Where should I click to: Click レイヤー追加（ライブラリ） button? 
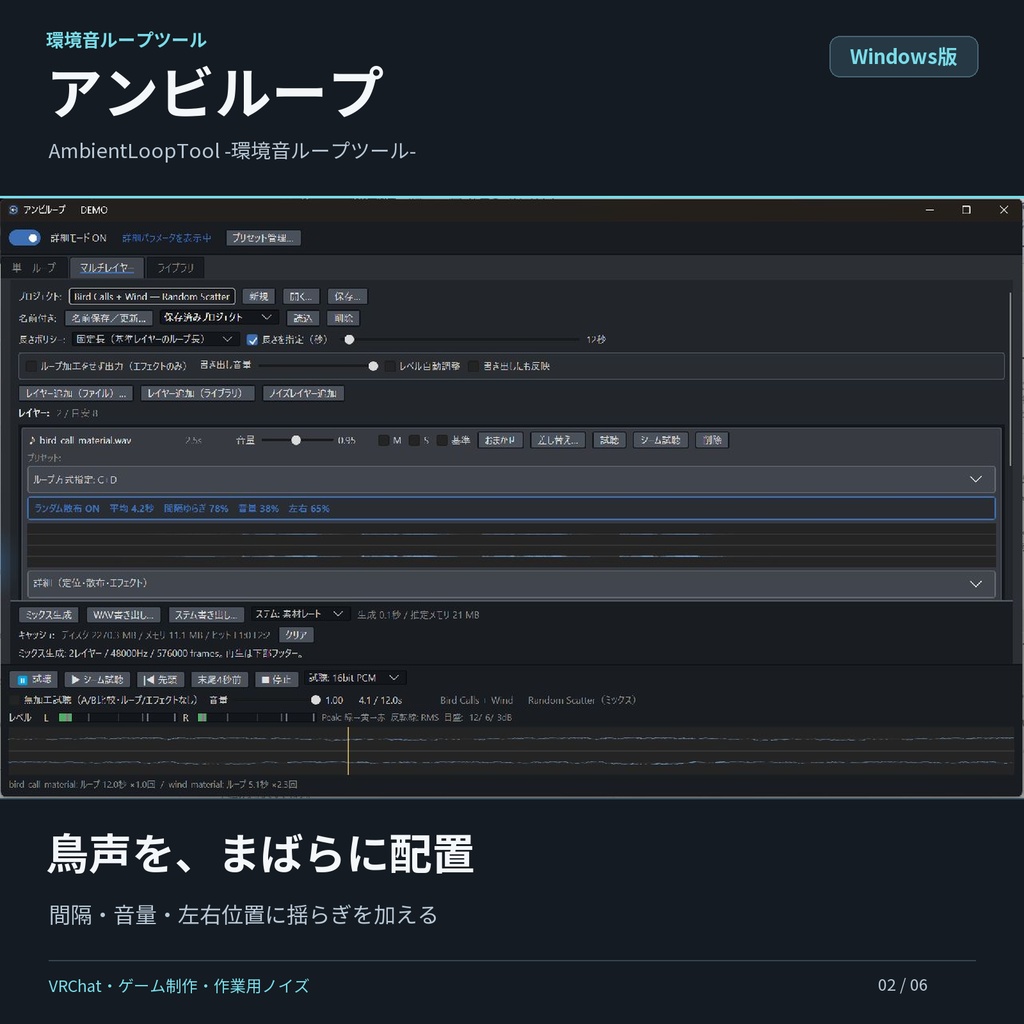197,393
